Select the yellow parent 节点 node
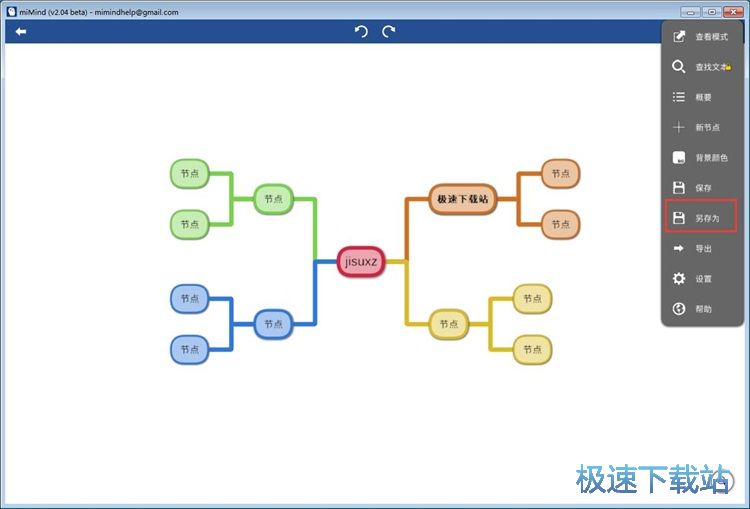 tap(449, 324)
